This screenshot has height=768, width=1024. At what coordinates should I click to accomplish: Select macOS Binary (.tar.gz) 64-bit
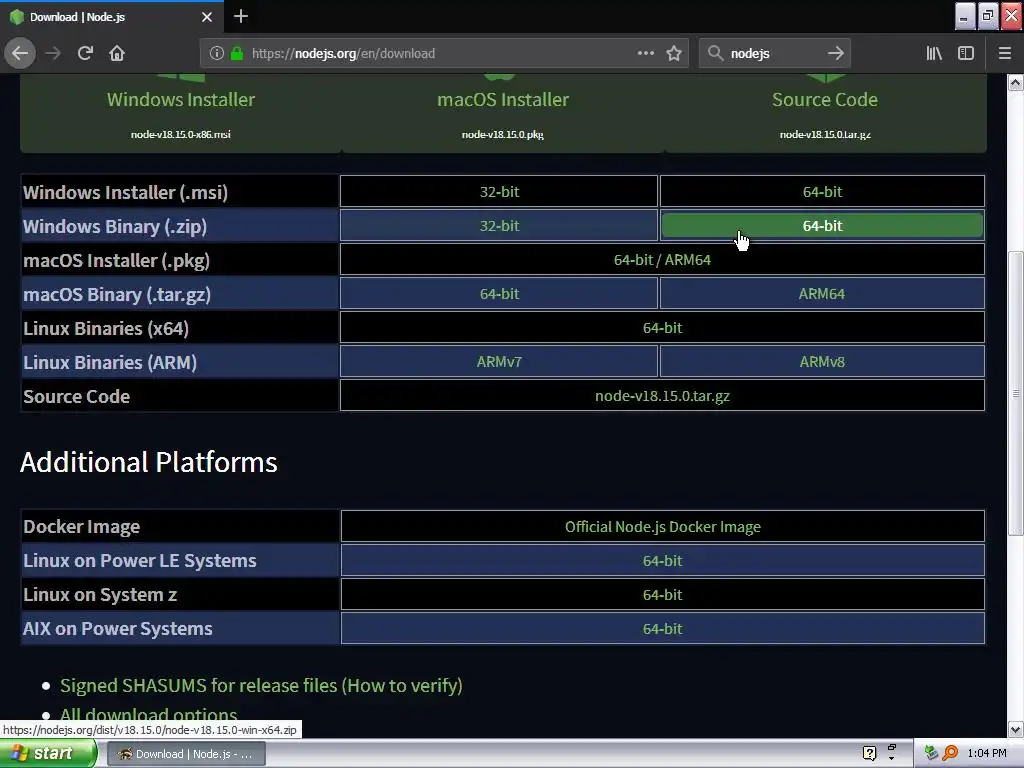(x=499, y=293)
